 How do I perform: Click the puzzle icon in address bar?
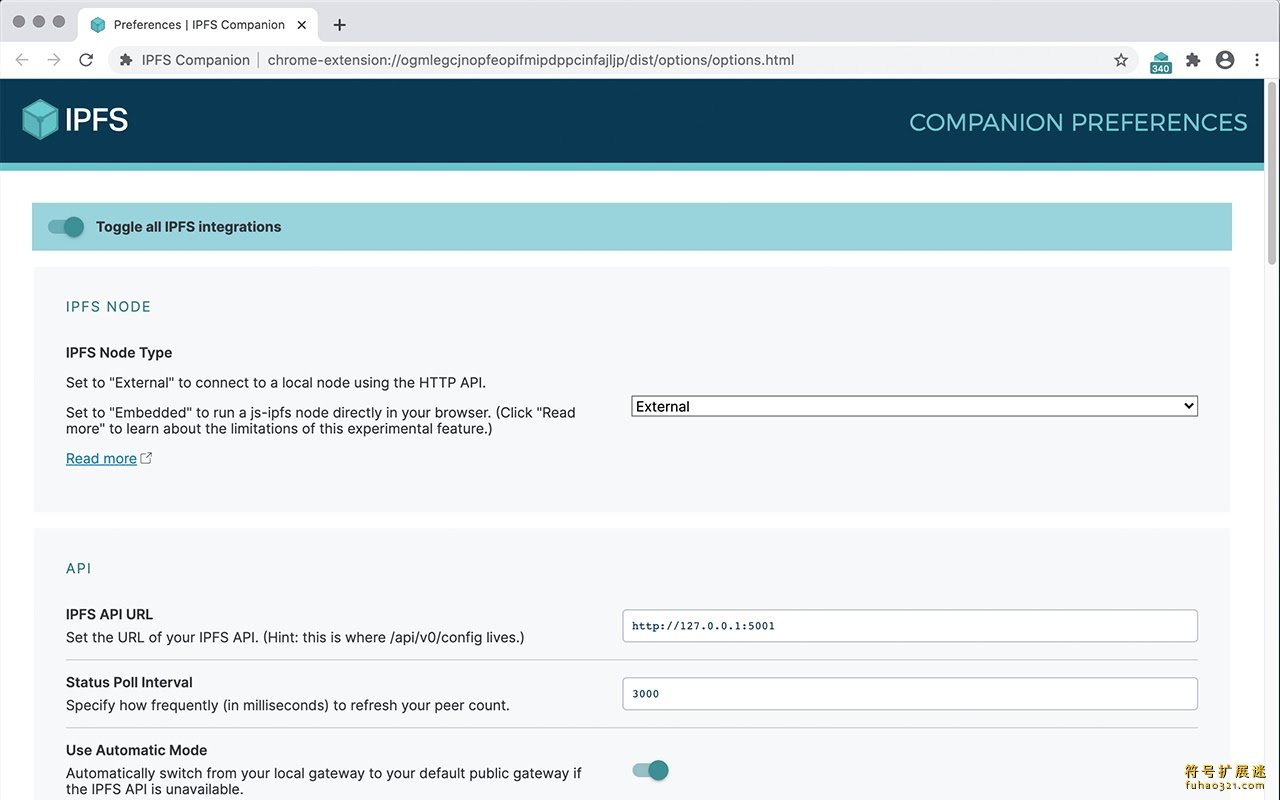click(x=126, y=60)
